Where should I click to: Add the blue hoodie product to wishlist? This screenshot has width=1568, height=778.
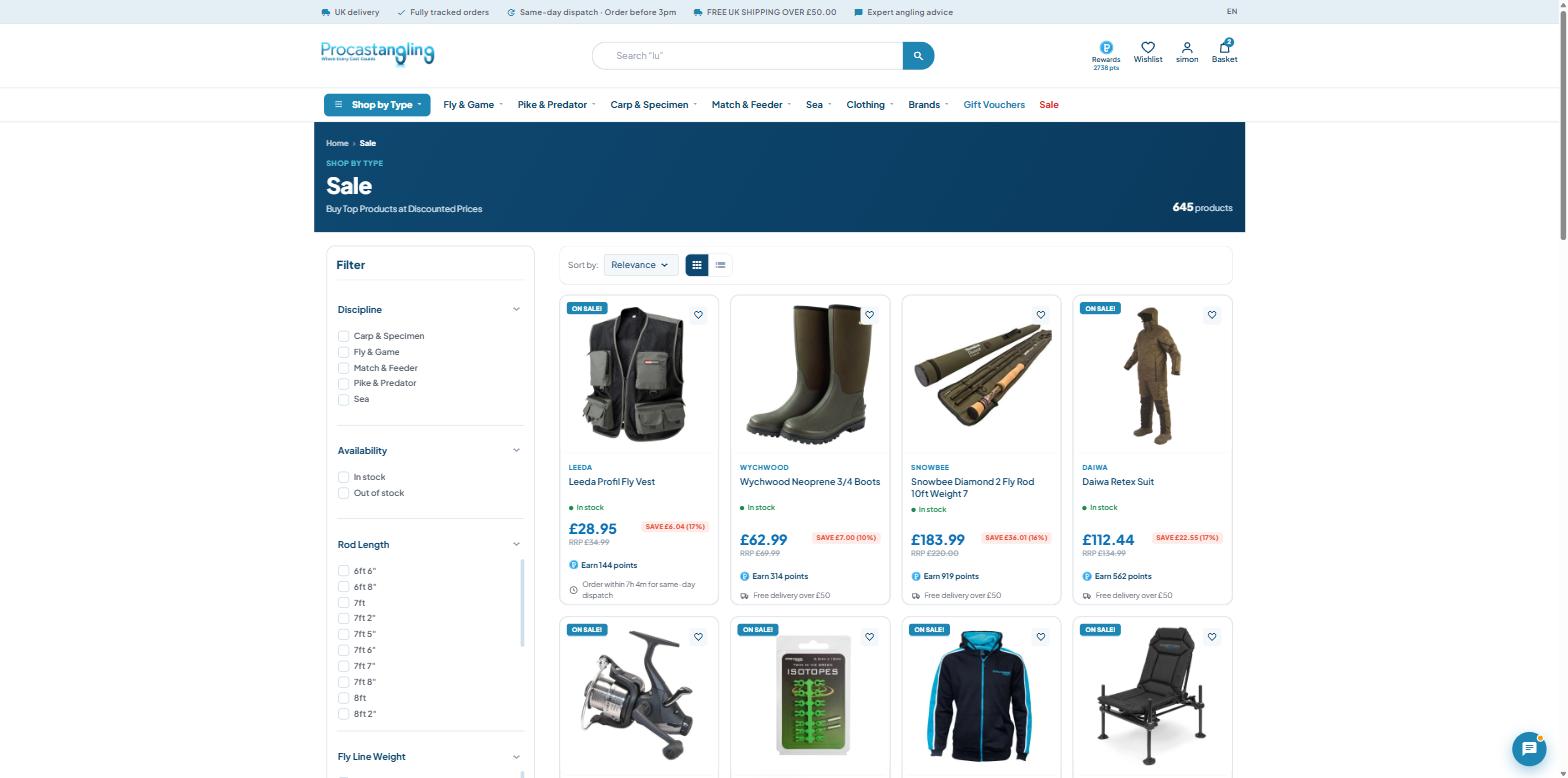click(x=1040, y=637)
